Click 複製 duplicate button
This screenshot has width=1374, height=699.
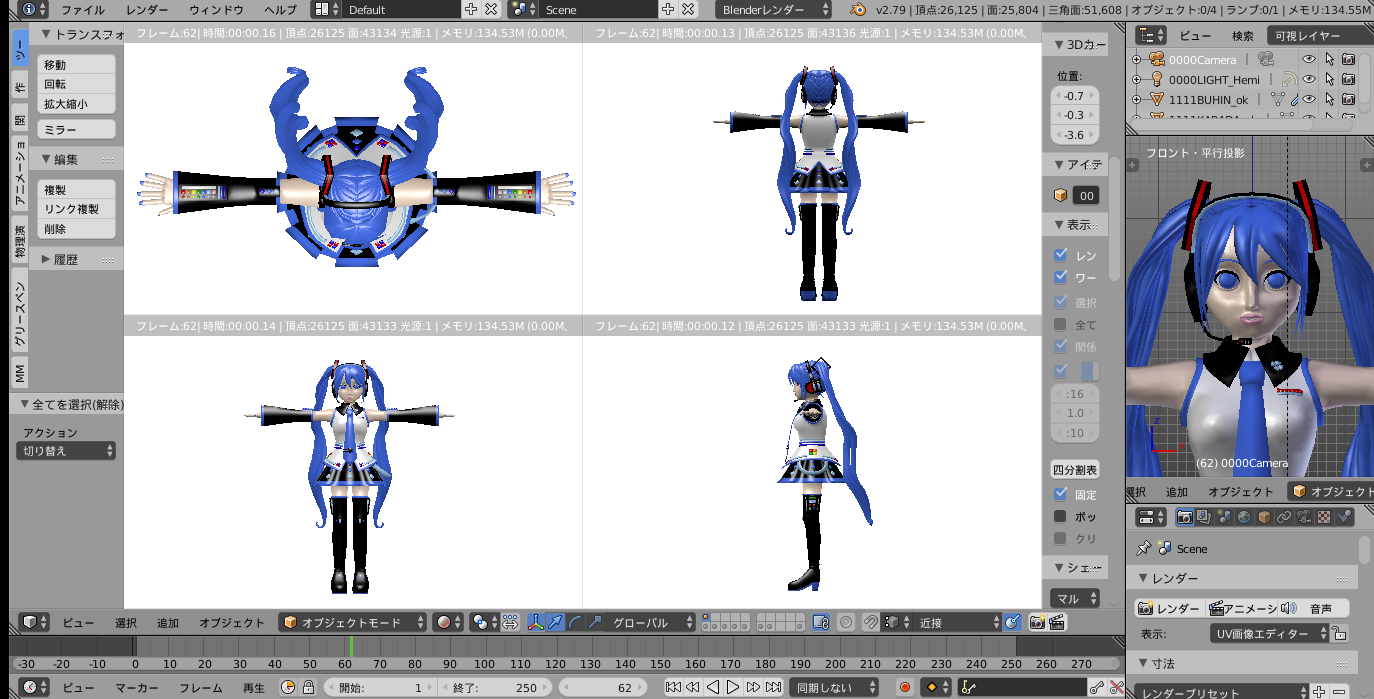(77, 189)
